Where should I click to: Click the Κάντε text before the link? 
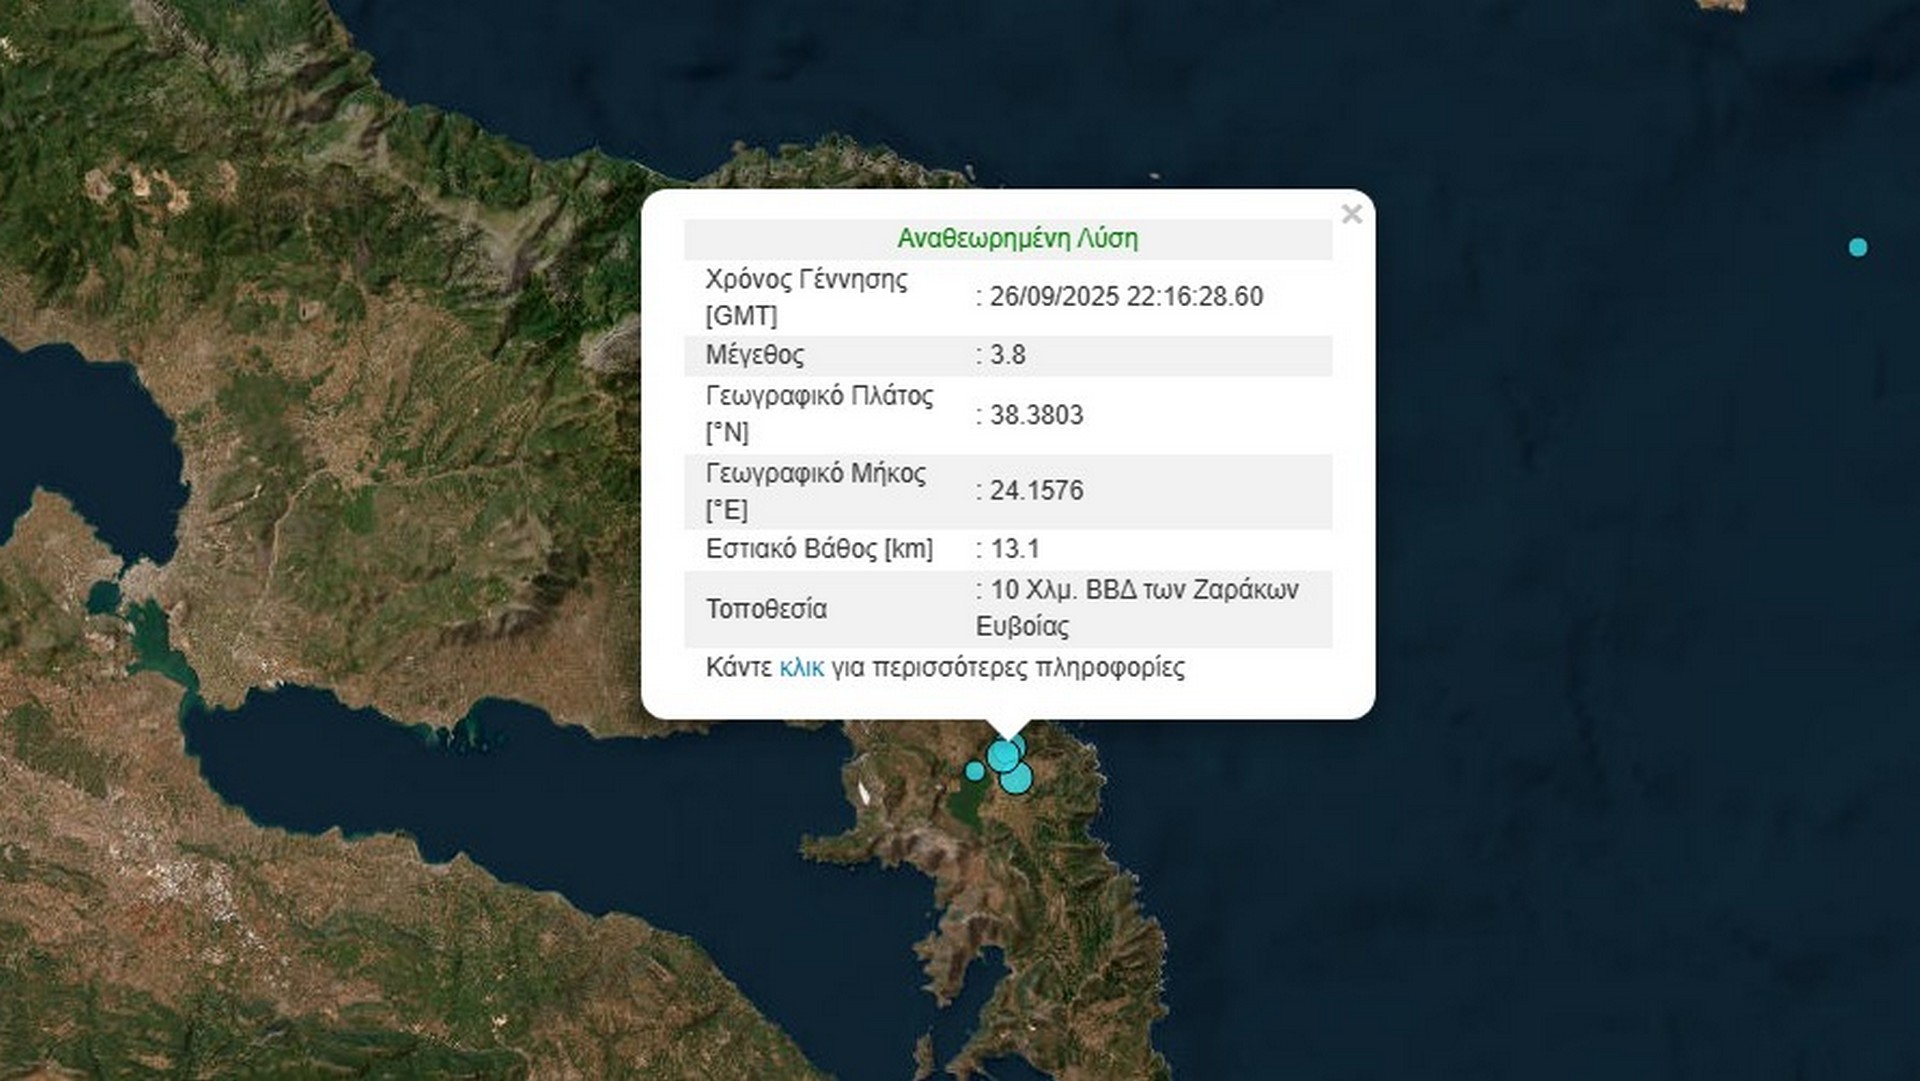pyautogui.click(x=738, y=668)
